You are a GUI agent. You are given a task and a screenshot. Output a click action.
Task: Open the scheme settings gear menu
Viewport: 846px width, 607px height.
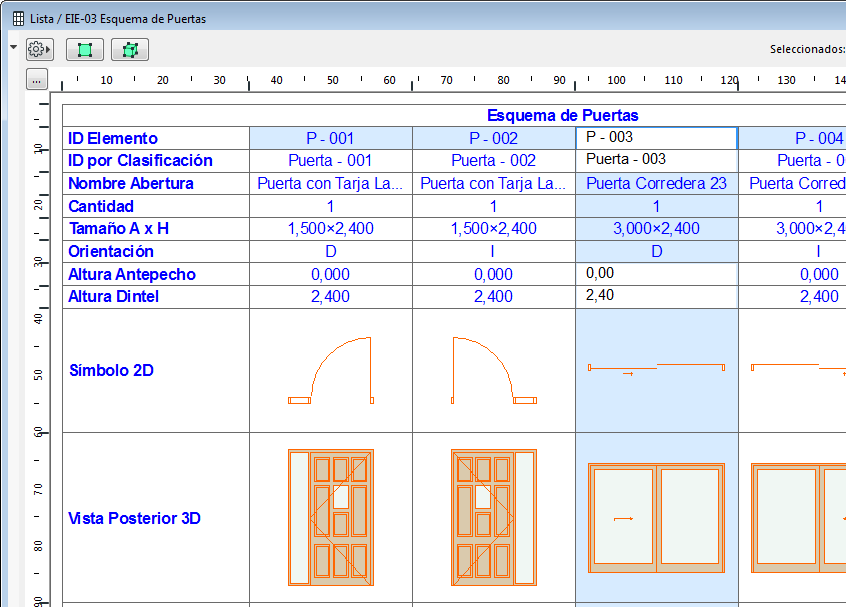[x=39, y=49]
